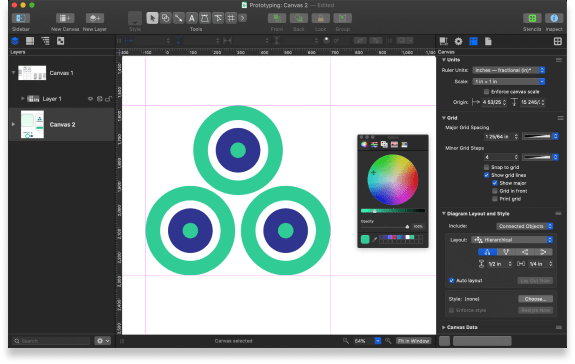Click search field in sidebar
The height and width of the screenshot is (364, 575).
tap(51, 341)
